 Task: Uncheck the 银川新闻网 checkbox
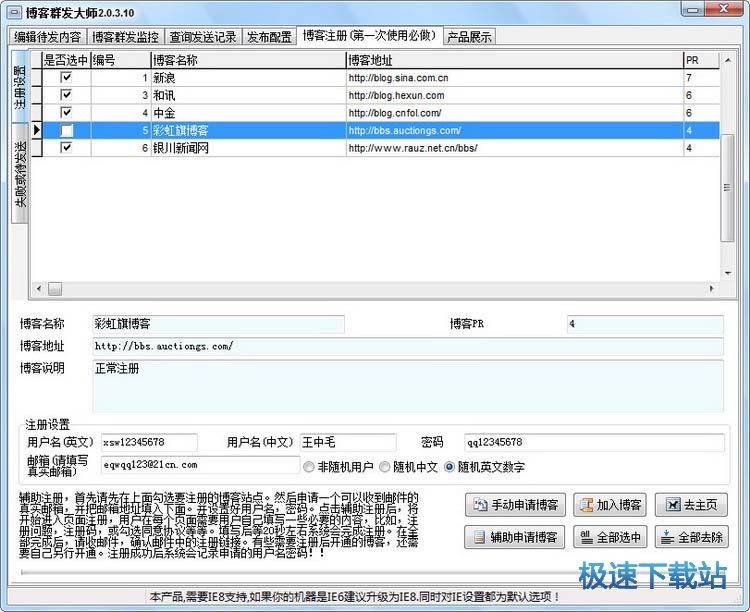click(x=66, y=147)
